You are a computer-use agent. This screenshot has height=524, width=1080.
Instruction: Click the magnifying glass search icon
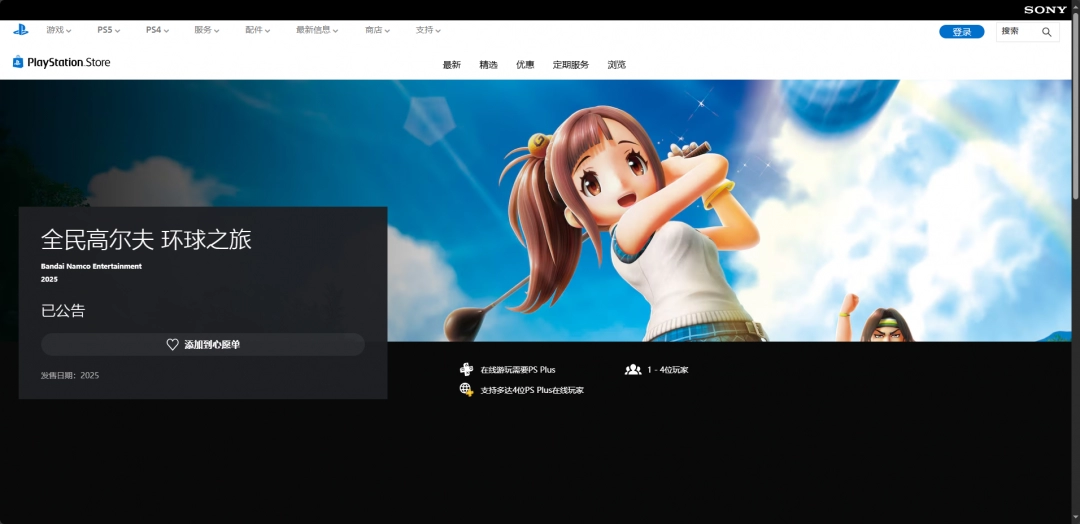coord(1046,32)
